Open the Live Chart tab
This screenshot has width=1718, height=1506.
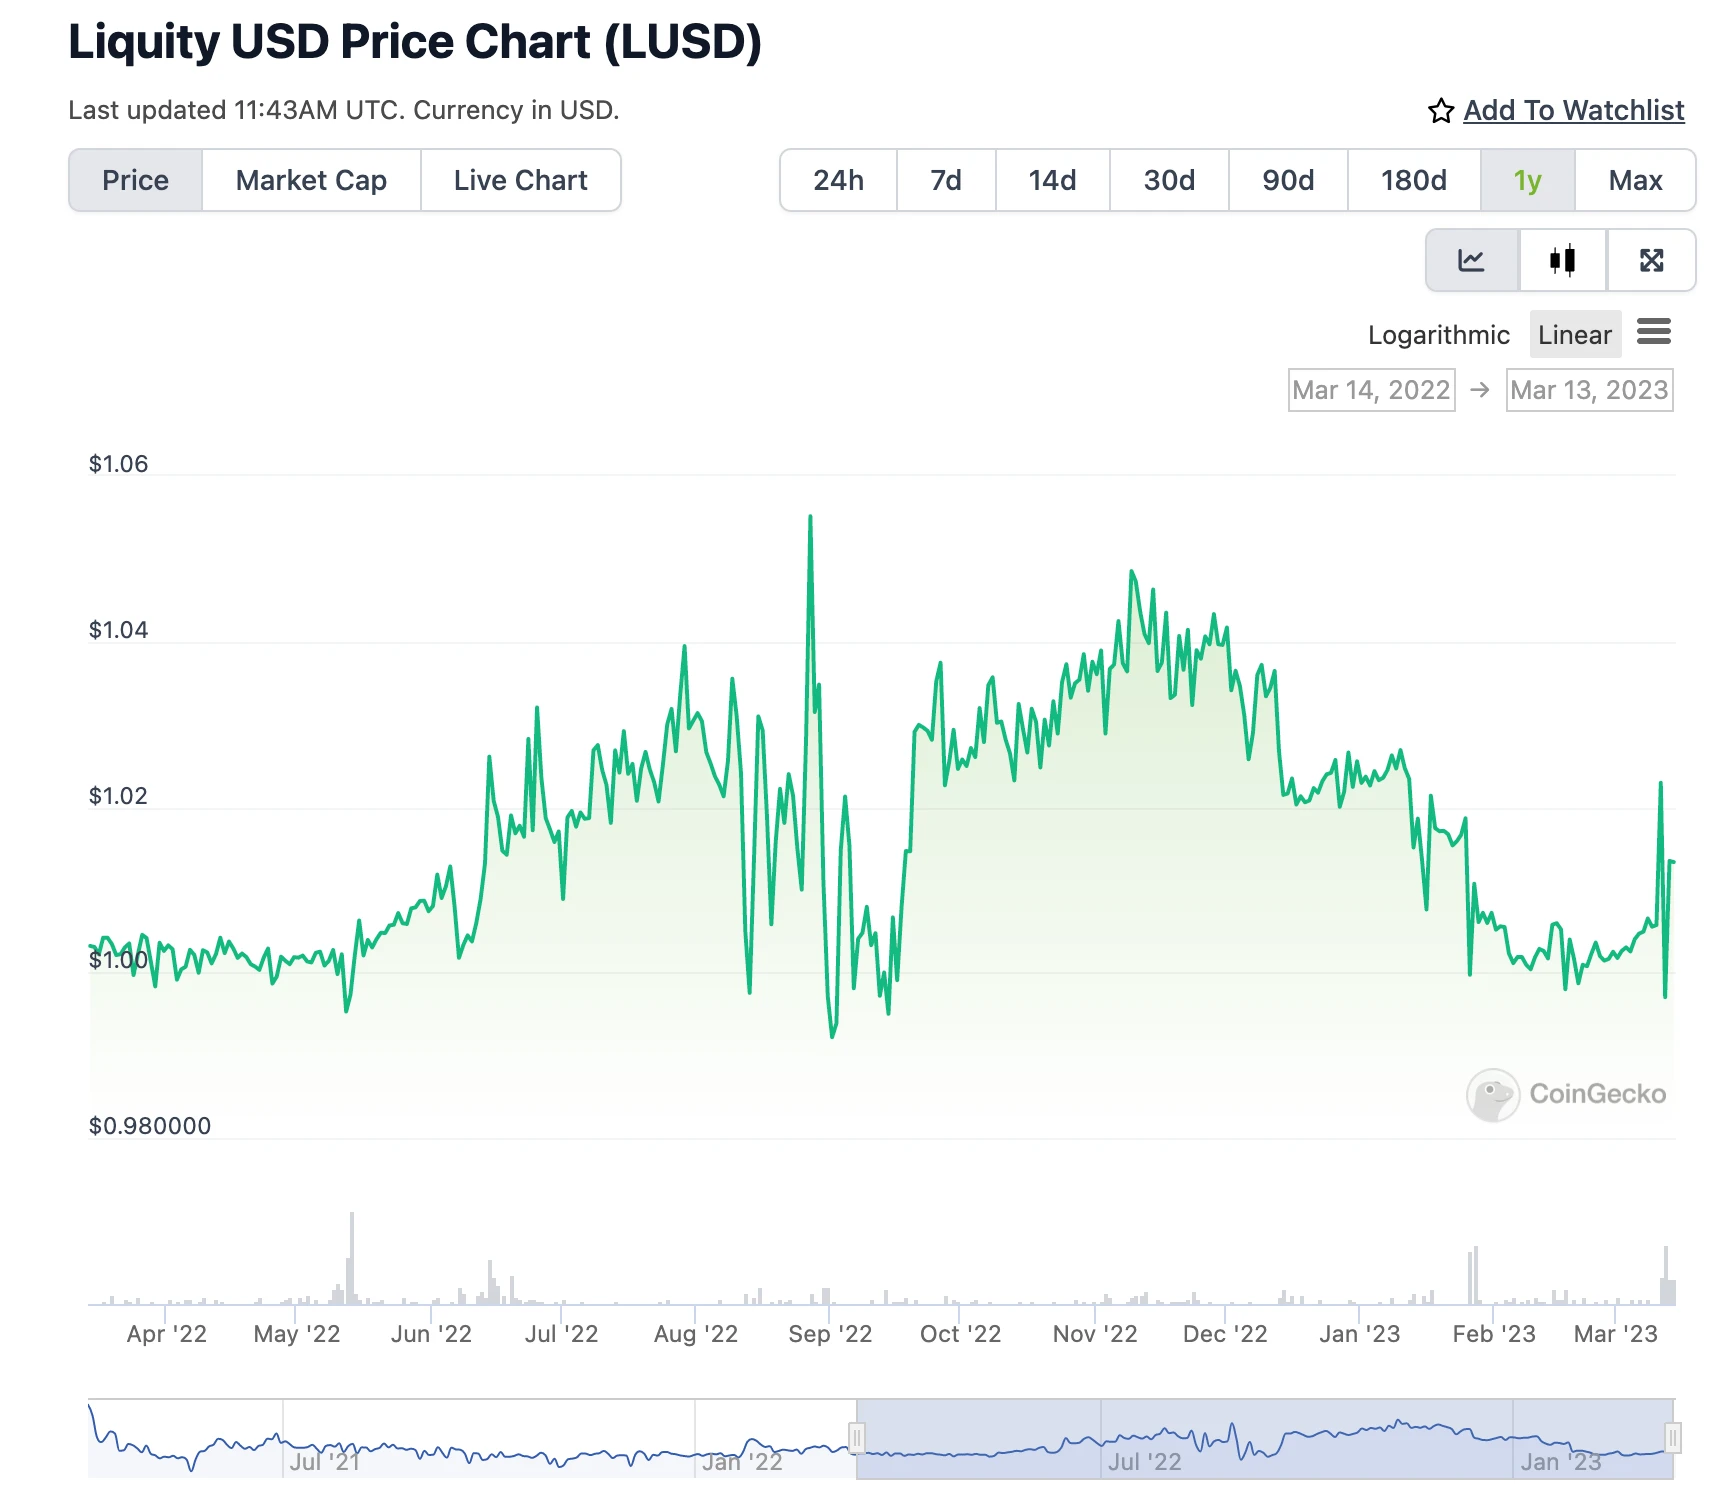click(x=521, y=180)
